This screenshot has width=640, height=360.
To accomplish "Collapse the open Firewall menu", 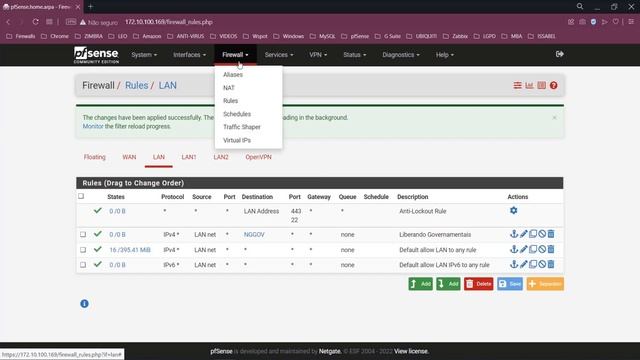I will [235, 55].
